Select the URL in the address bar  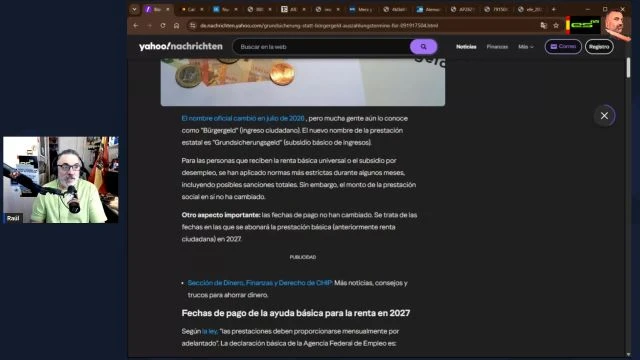pyautogui.click(x=319, y=25)
